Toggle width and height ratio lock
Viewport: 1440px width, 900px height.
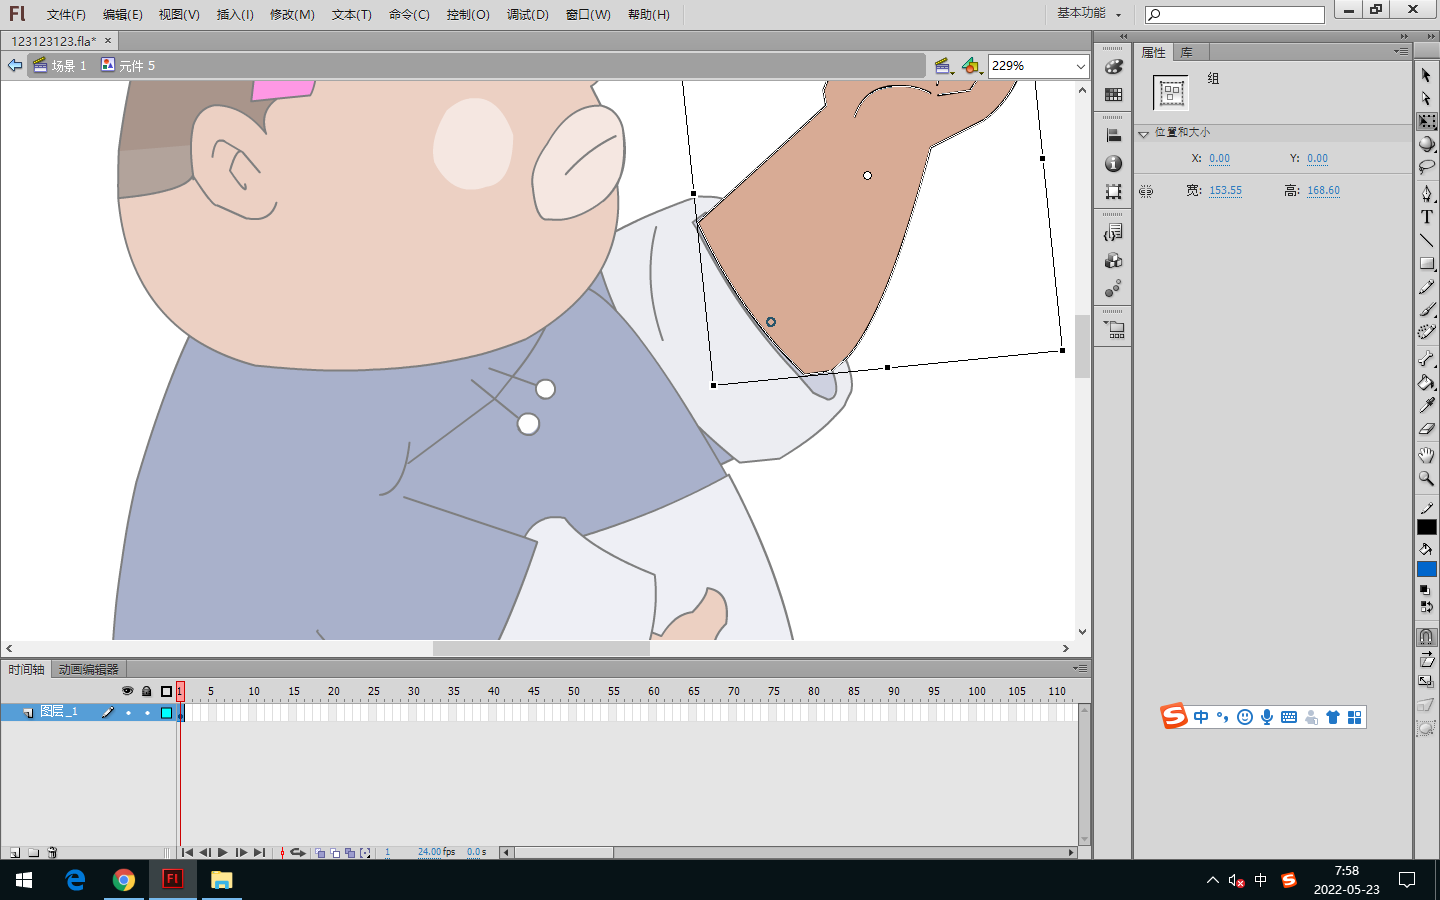(1146, 191)
